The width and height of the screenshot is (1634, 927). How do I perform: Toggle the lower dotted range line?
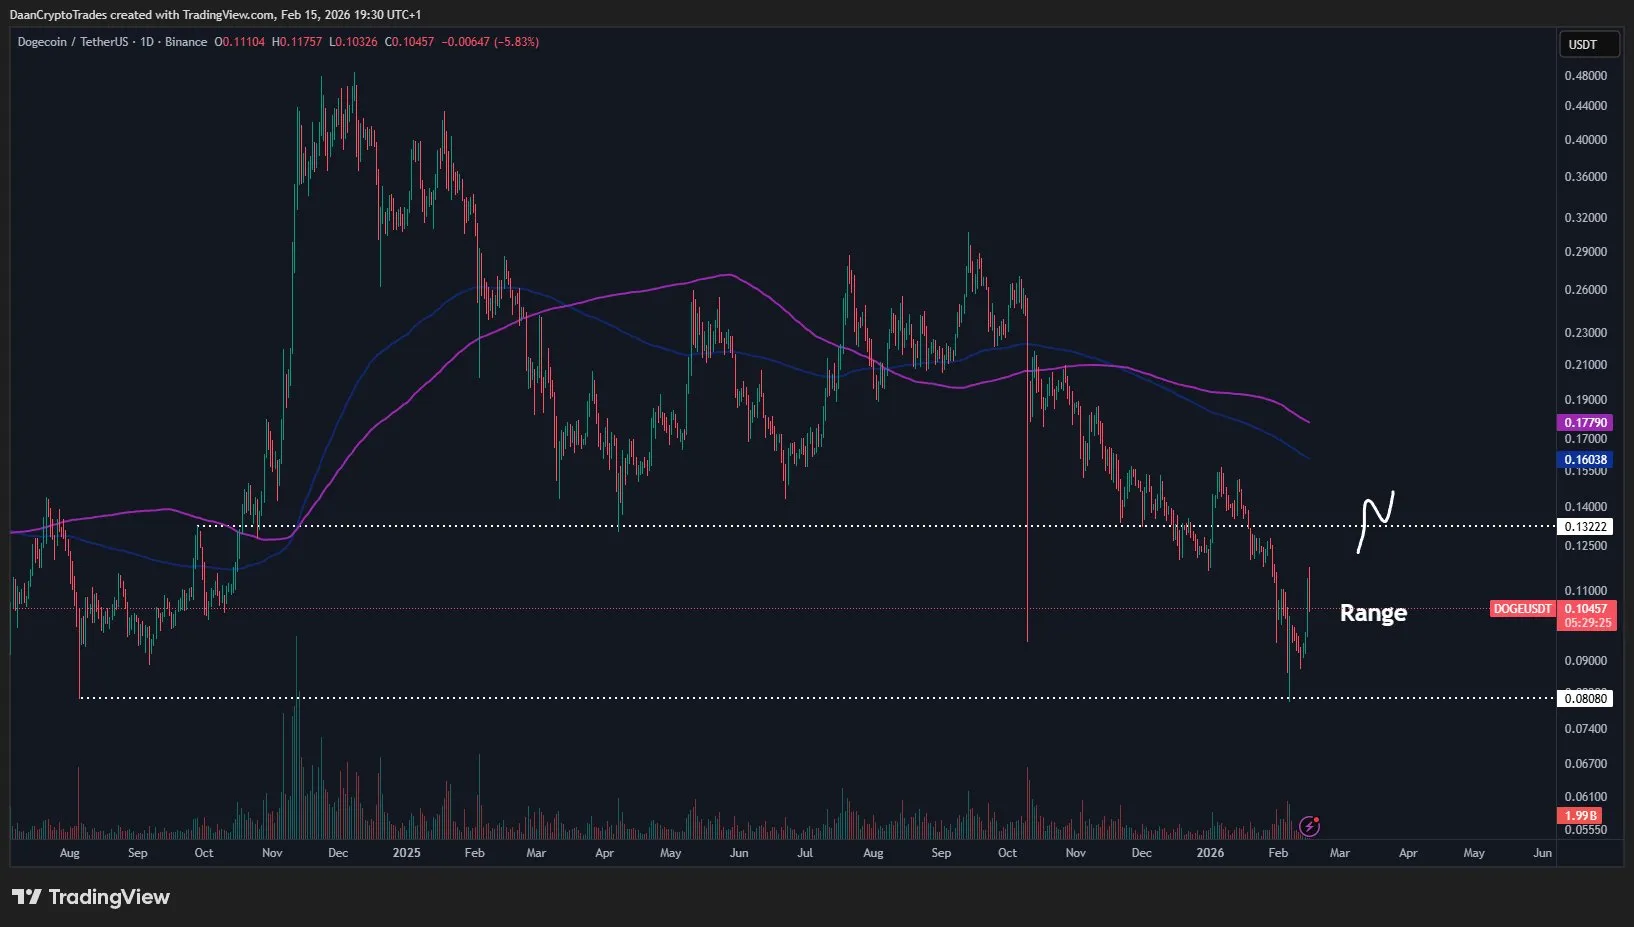800,697
